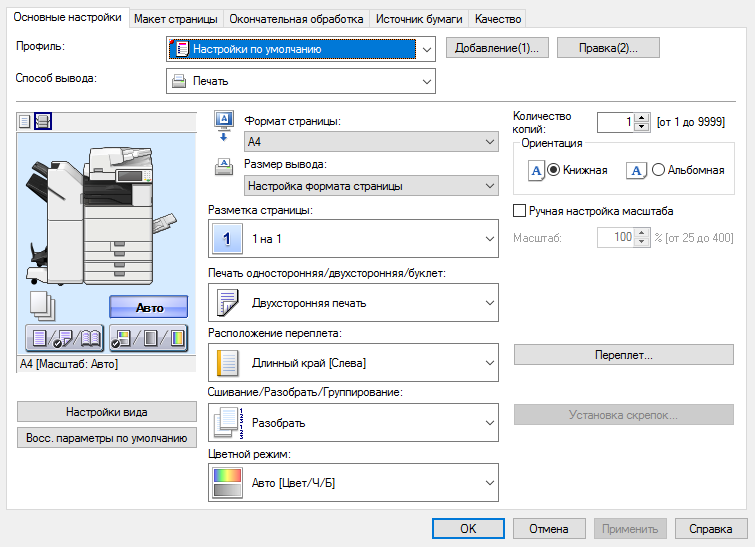The width and height of the screenshot is (755, 547).
Task: Click the Переплет... button
Action: click(x=623, y=355)
